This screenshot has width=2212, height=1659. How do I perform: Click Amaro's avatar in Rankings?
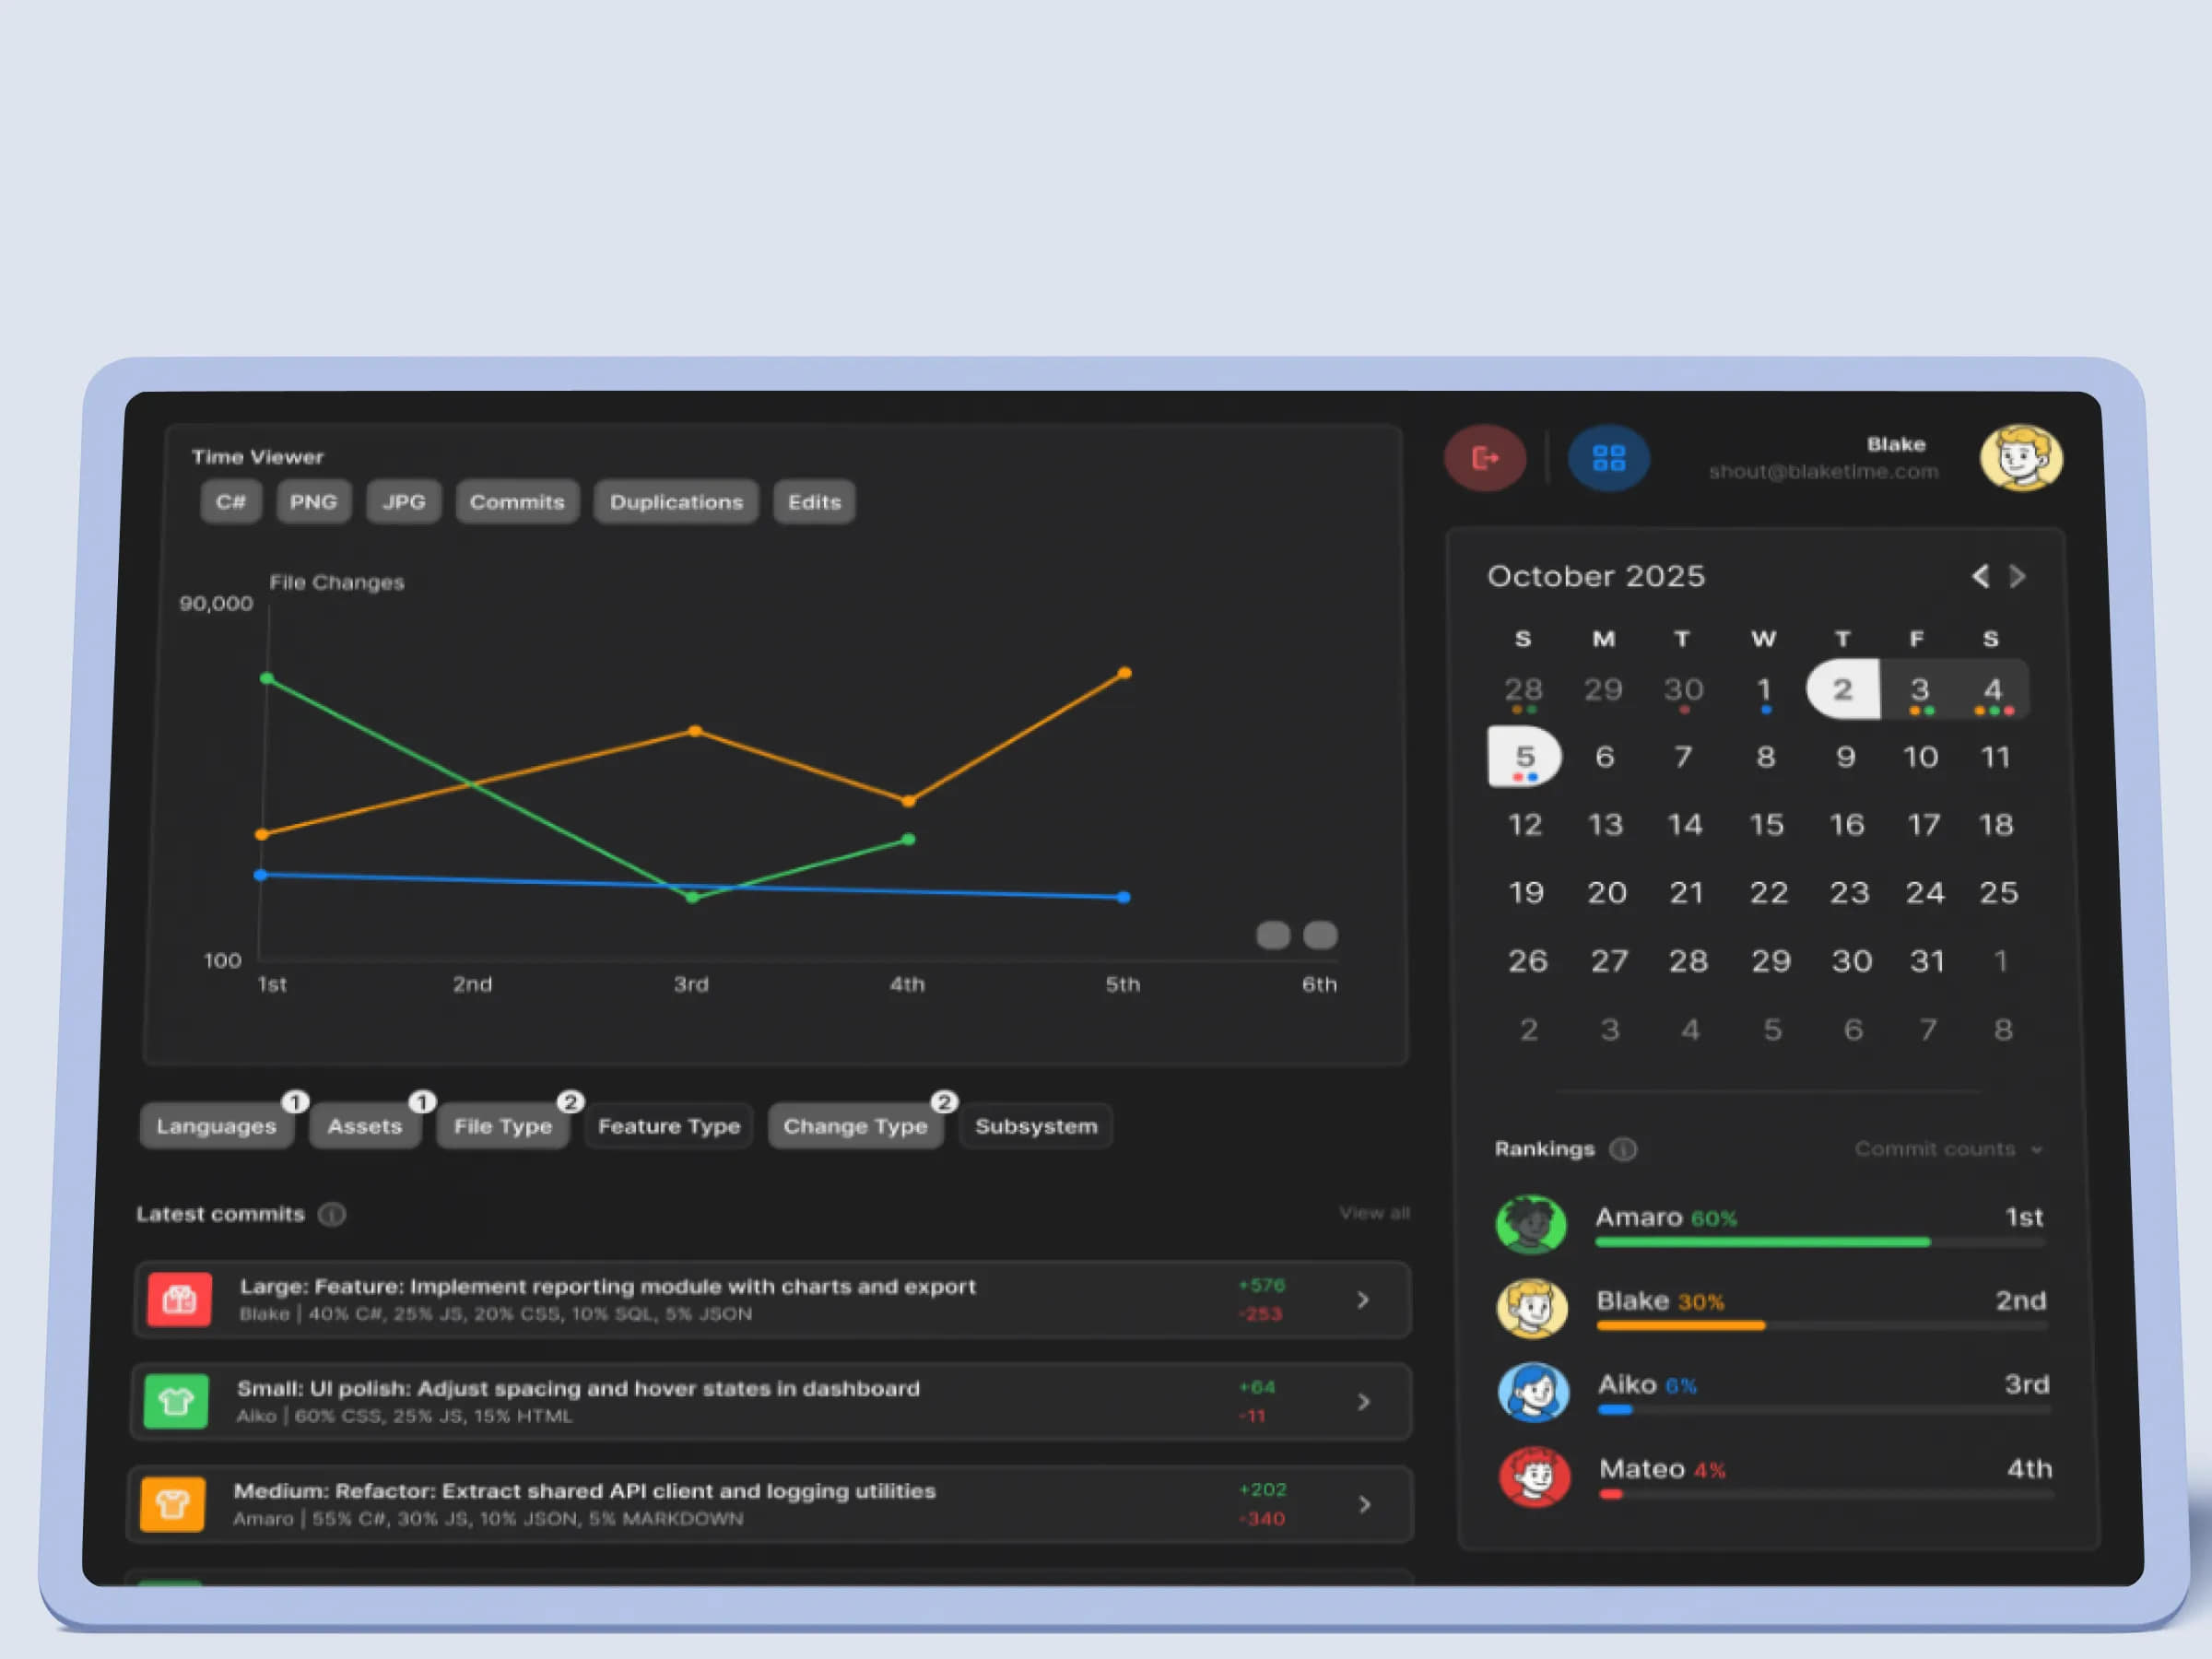1531,1224
